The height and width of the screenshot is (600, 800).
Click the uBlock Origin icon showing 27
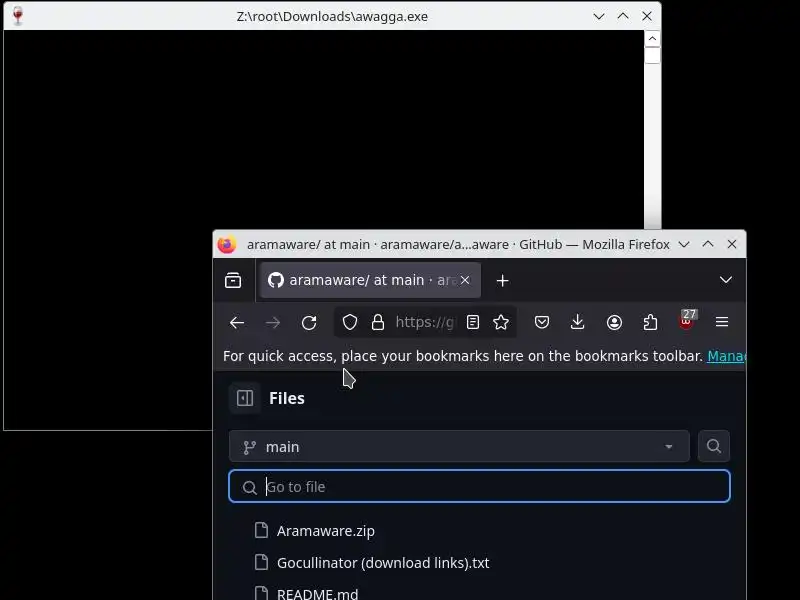[x=687, y=320]
